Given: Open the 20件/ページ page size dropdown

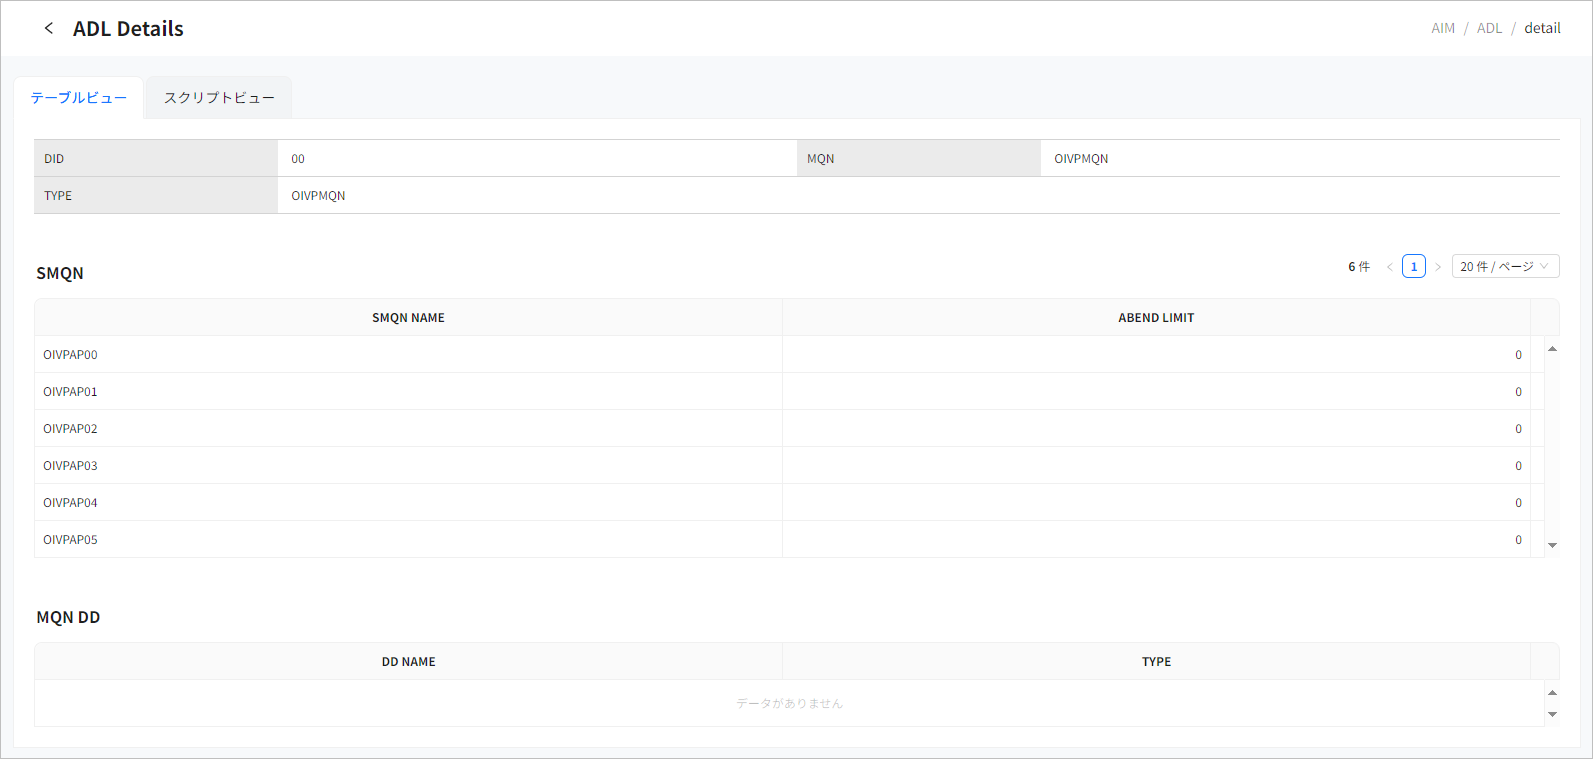Looking at the screenshot, I should coord(1504,267).
